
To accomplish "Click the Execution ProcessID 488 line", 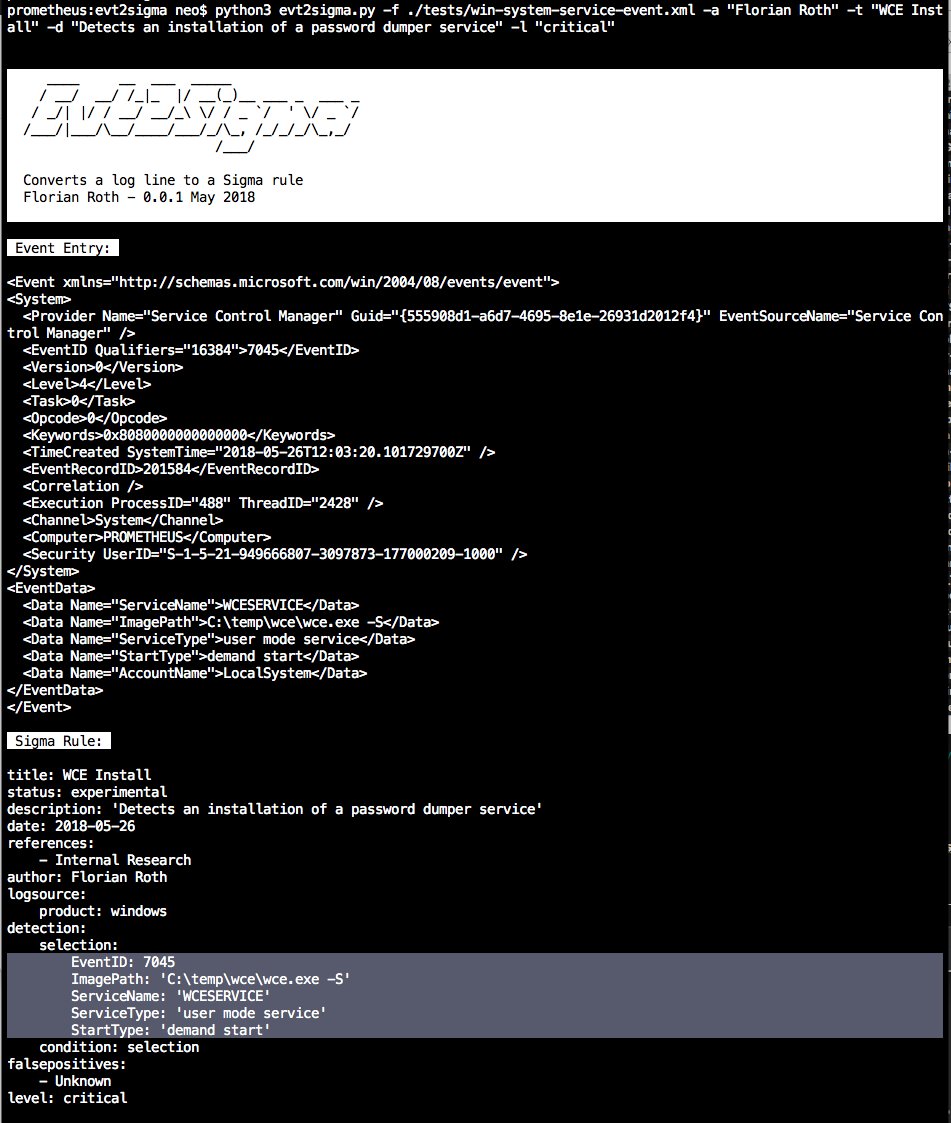I will point(203,503).
